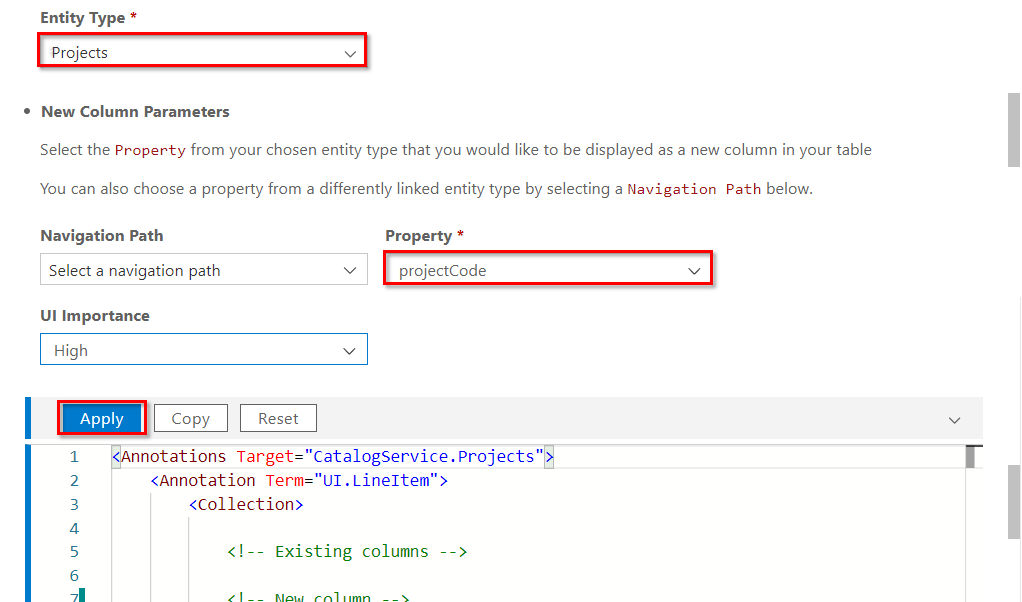Click the Existing columns comment on line 5

pyautogui.click(x=347, y=552)
